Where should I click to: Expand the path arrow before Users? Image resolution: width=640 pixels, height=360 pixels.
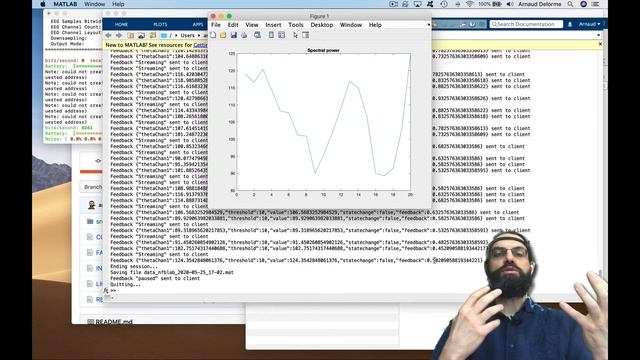(176, 36)
